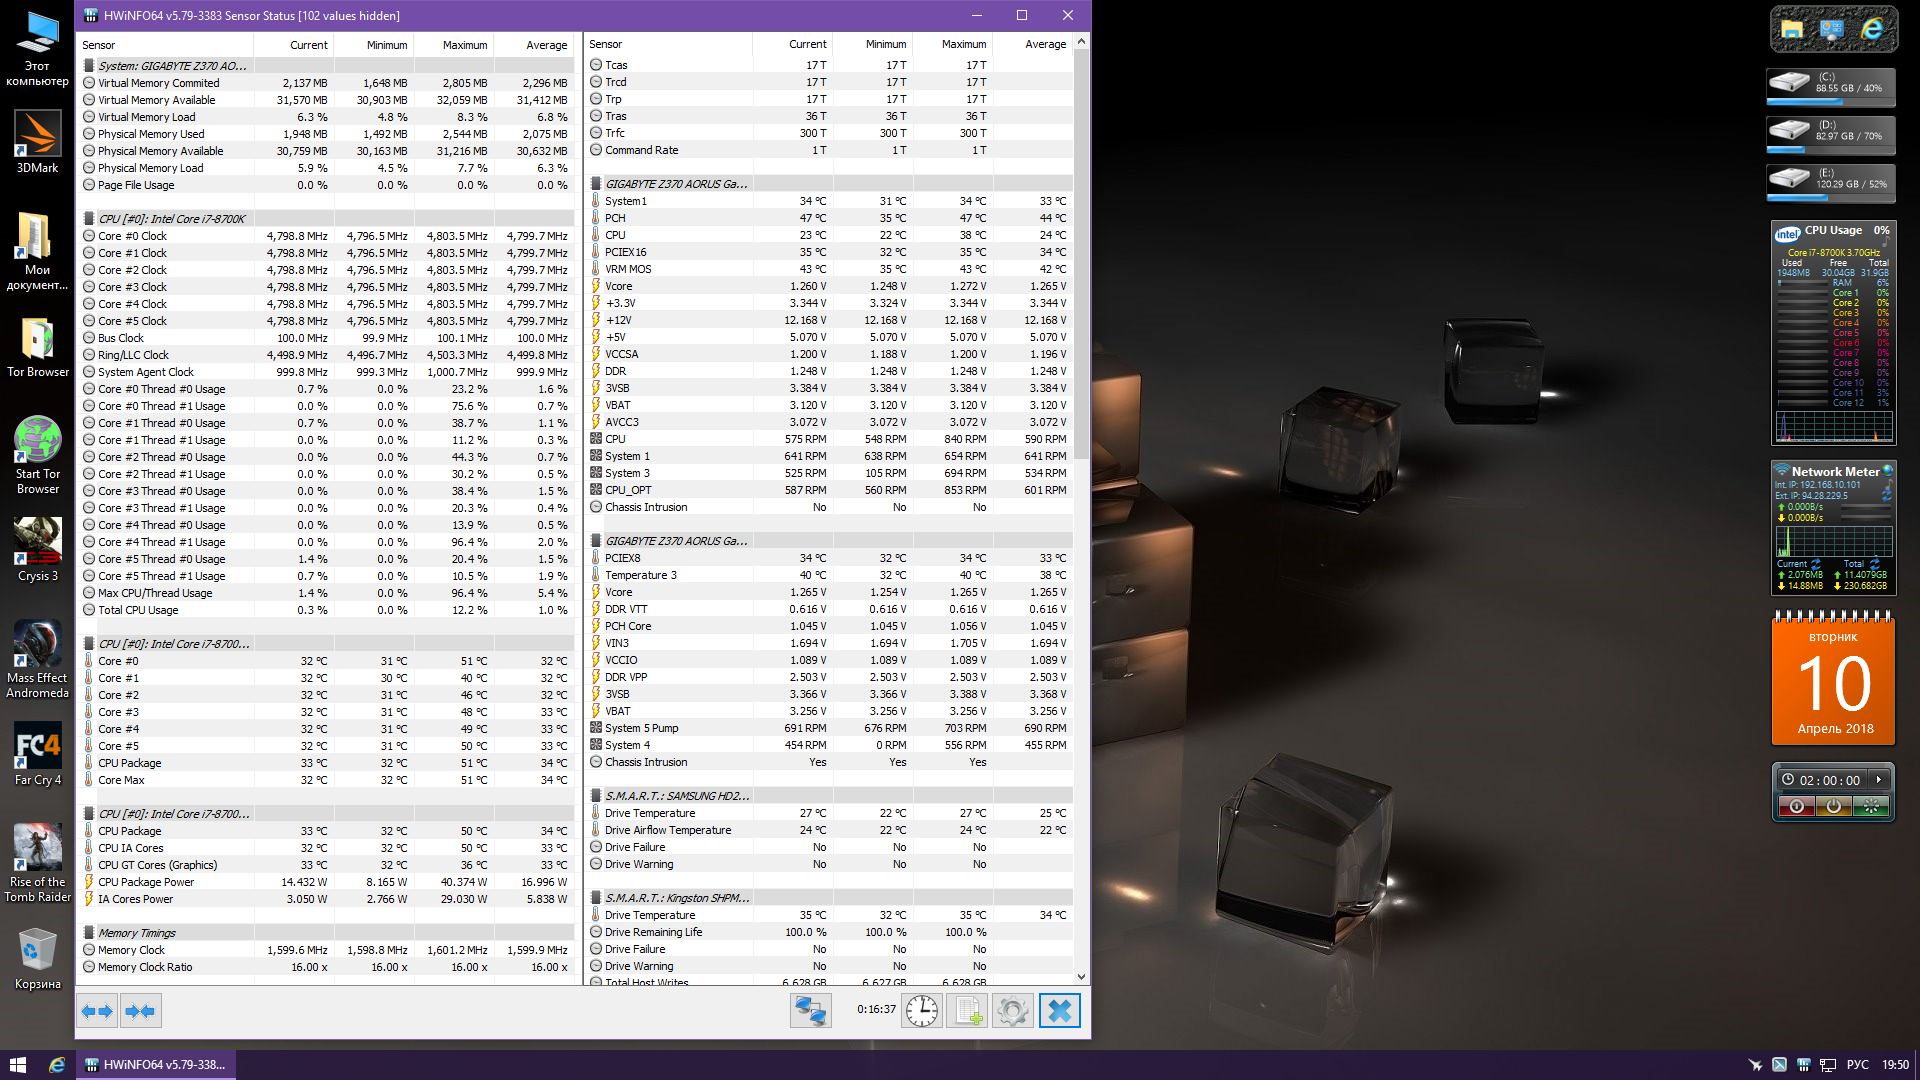Select the CPU Package Power row
1920x1080 pixels.
click(146, 882)
